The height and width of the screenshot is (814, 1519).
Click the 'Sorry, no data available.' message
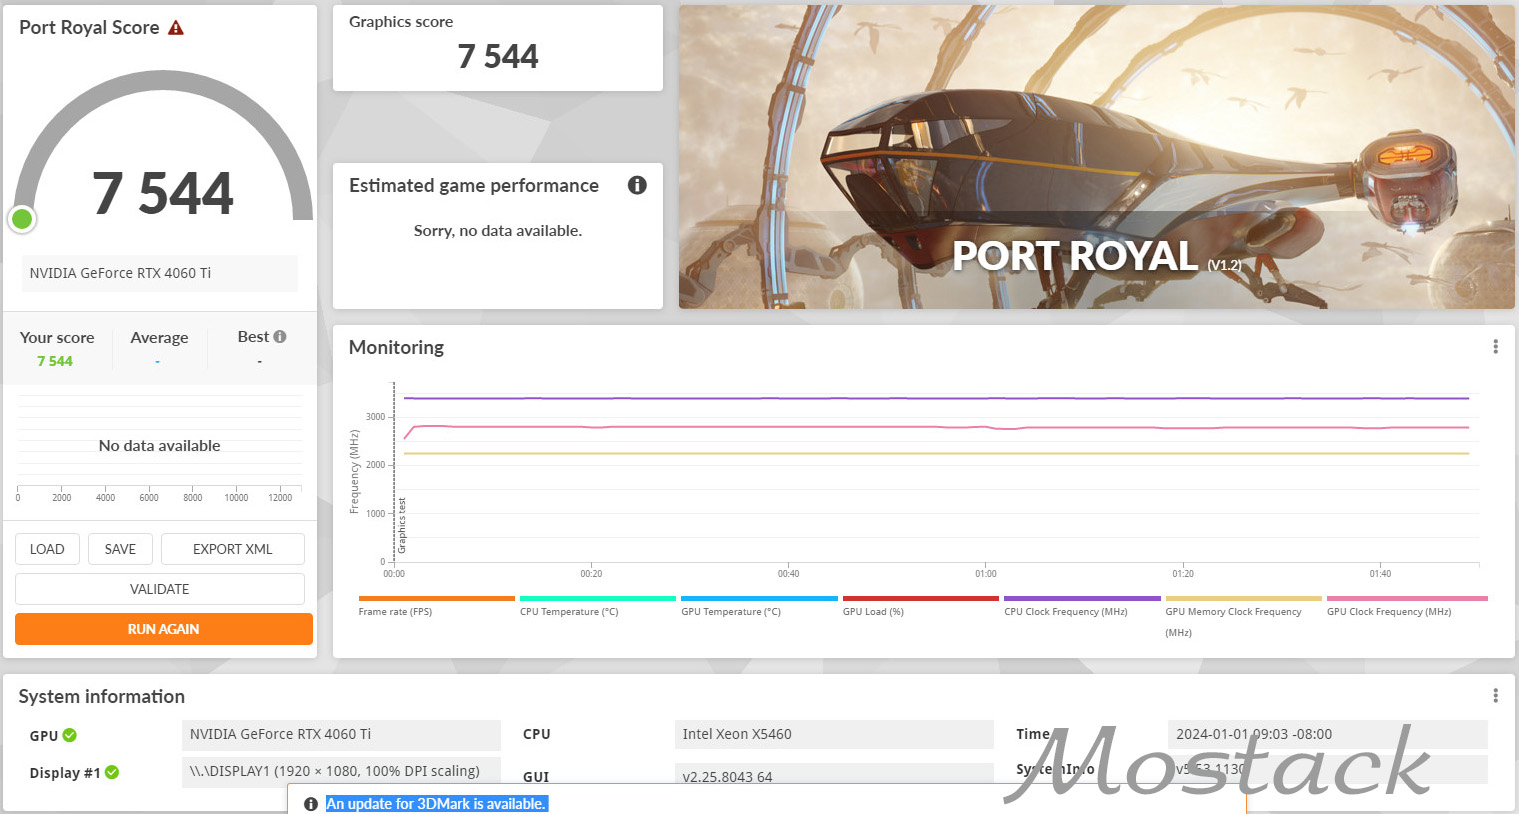(498, 231)
